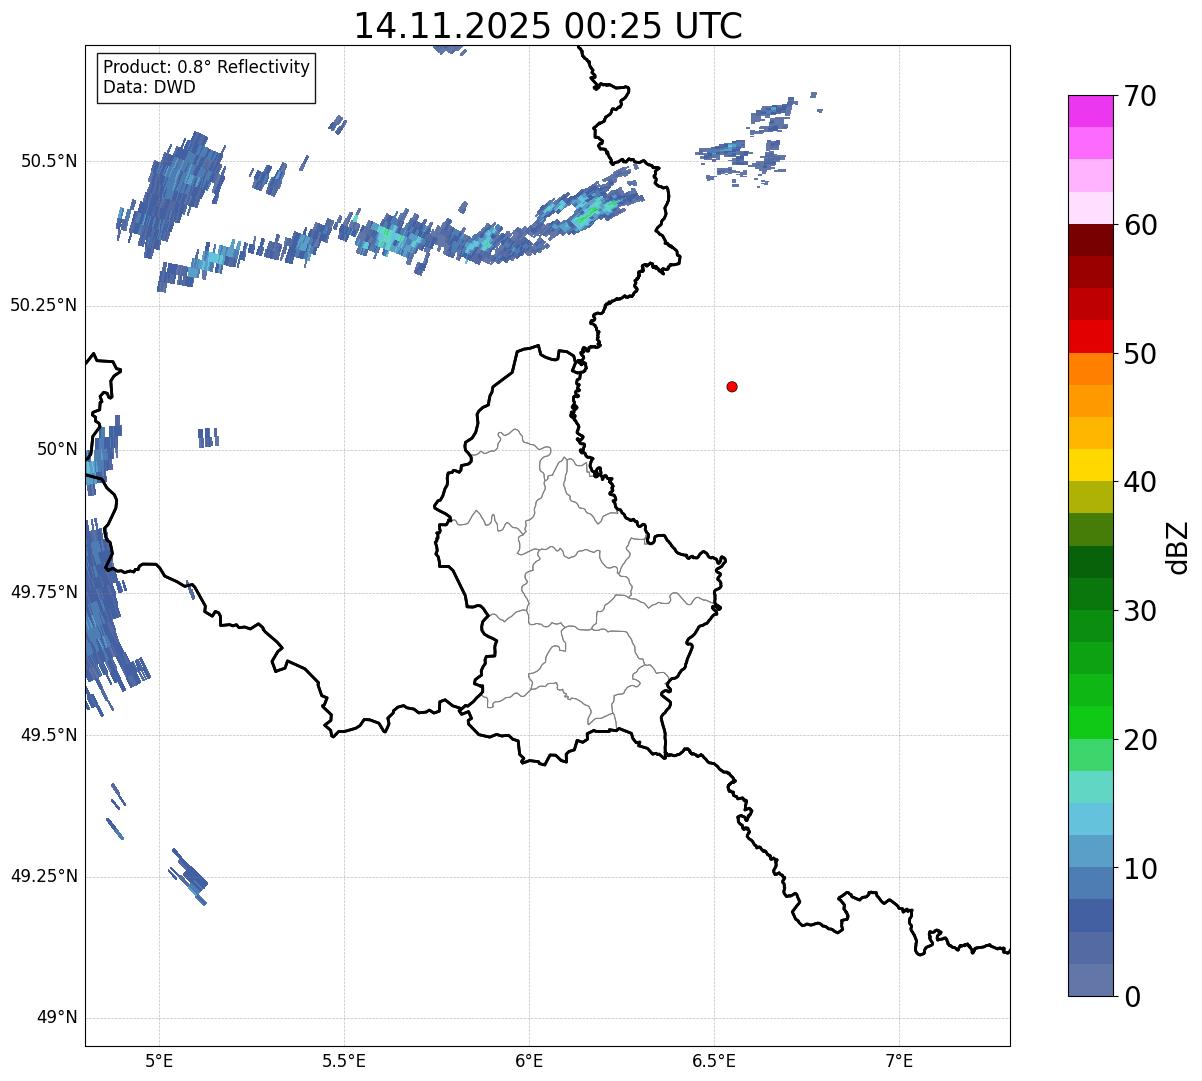Click the 49.25°N latitude label
The image size is (1202, 1081).
(44, 876)
